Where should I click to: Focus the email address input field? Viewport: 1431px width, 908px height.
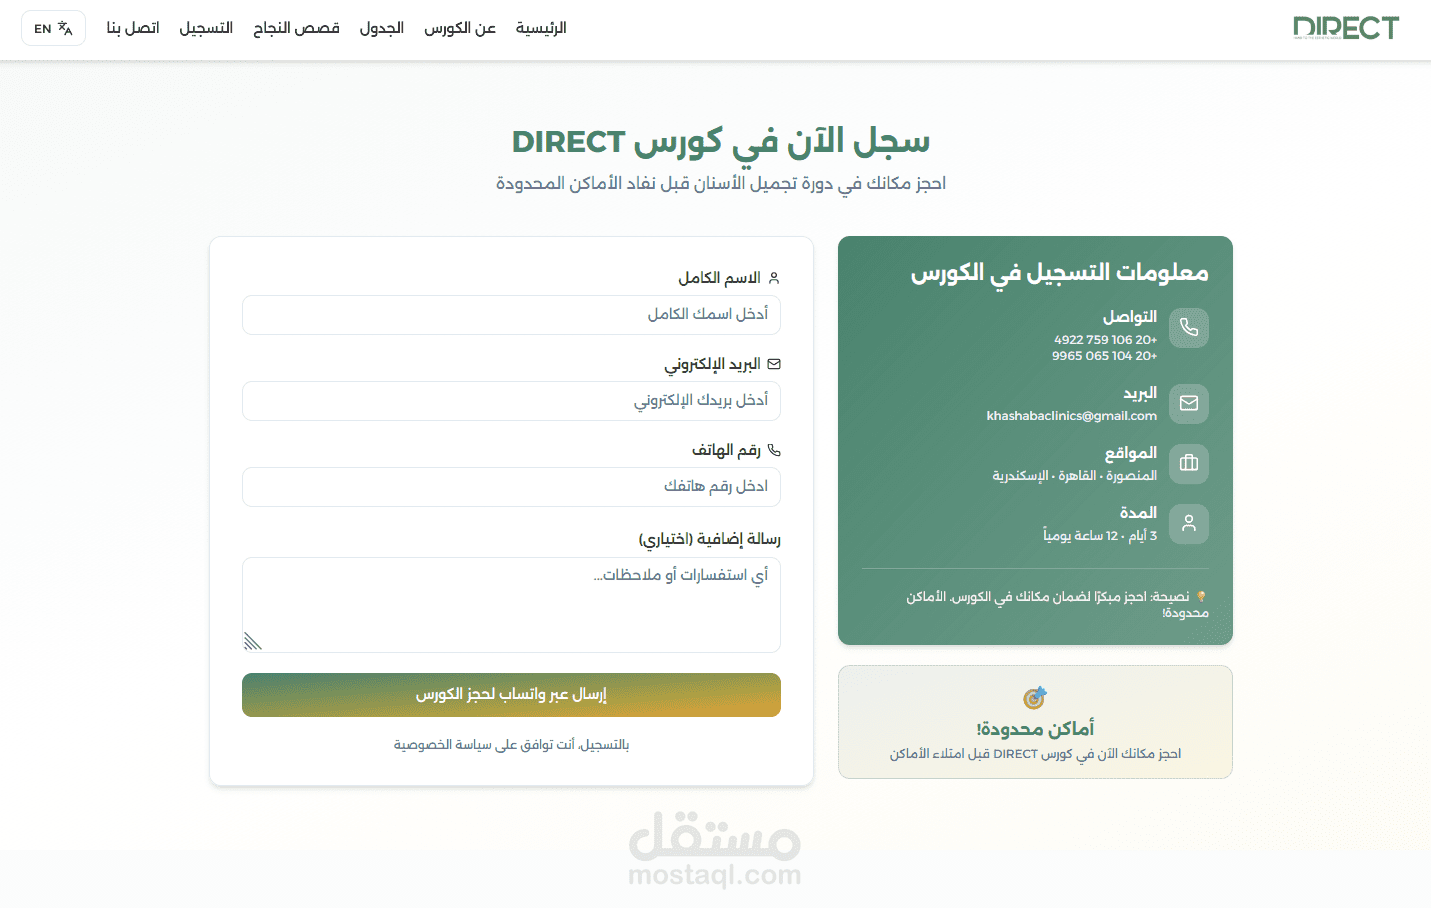pos(511,401)
